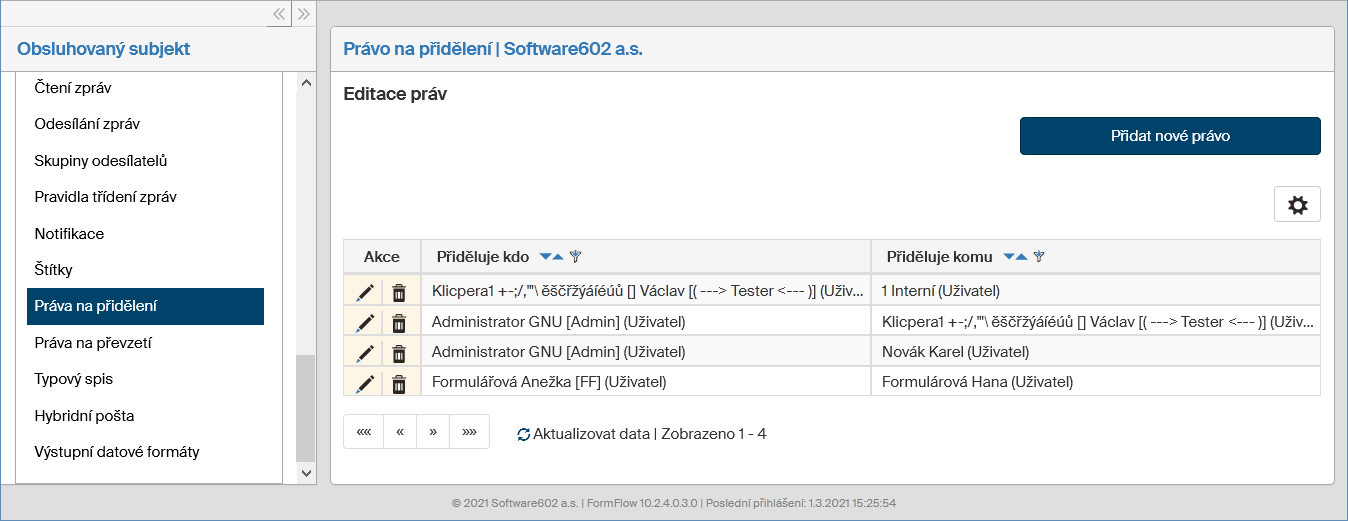Sort Přiděluje kdo column descending
The image size is (1348, 521).
click(545, 257)
